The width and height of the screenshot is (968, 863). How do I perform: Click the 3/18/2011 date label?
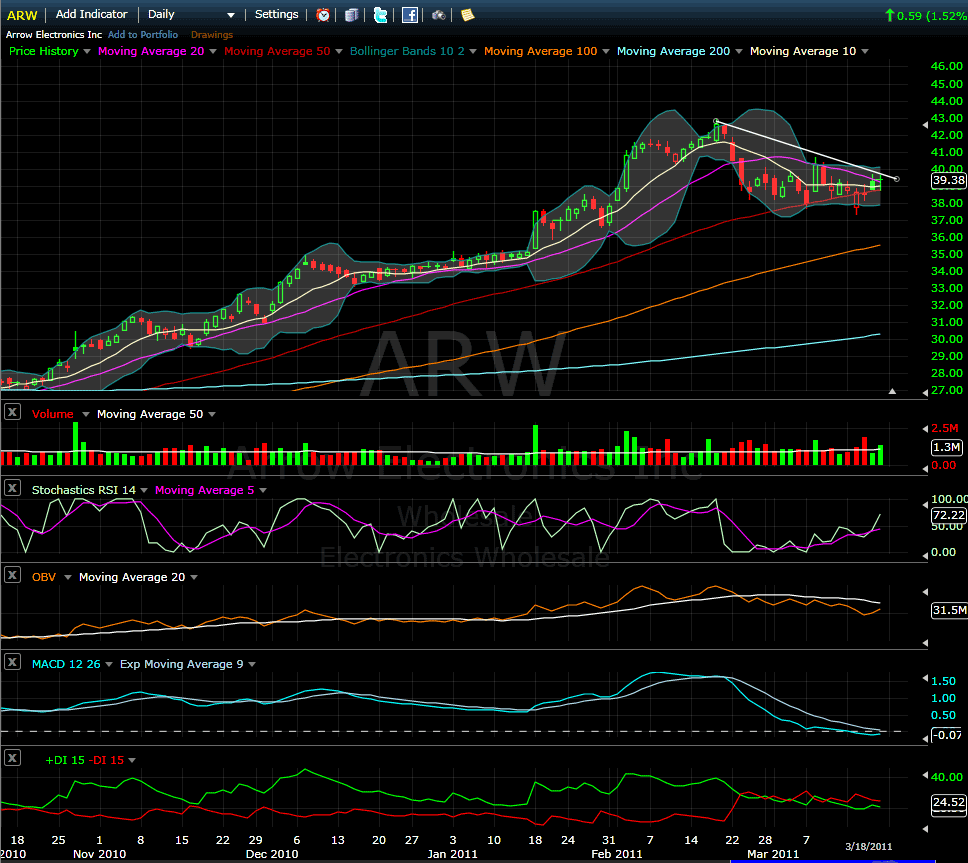(869, 846)
